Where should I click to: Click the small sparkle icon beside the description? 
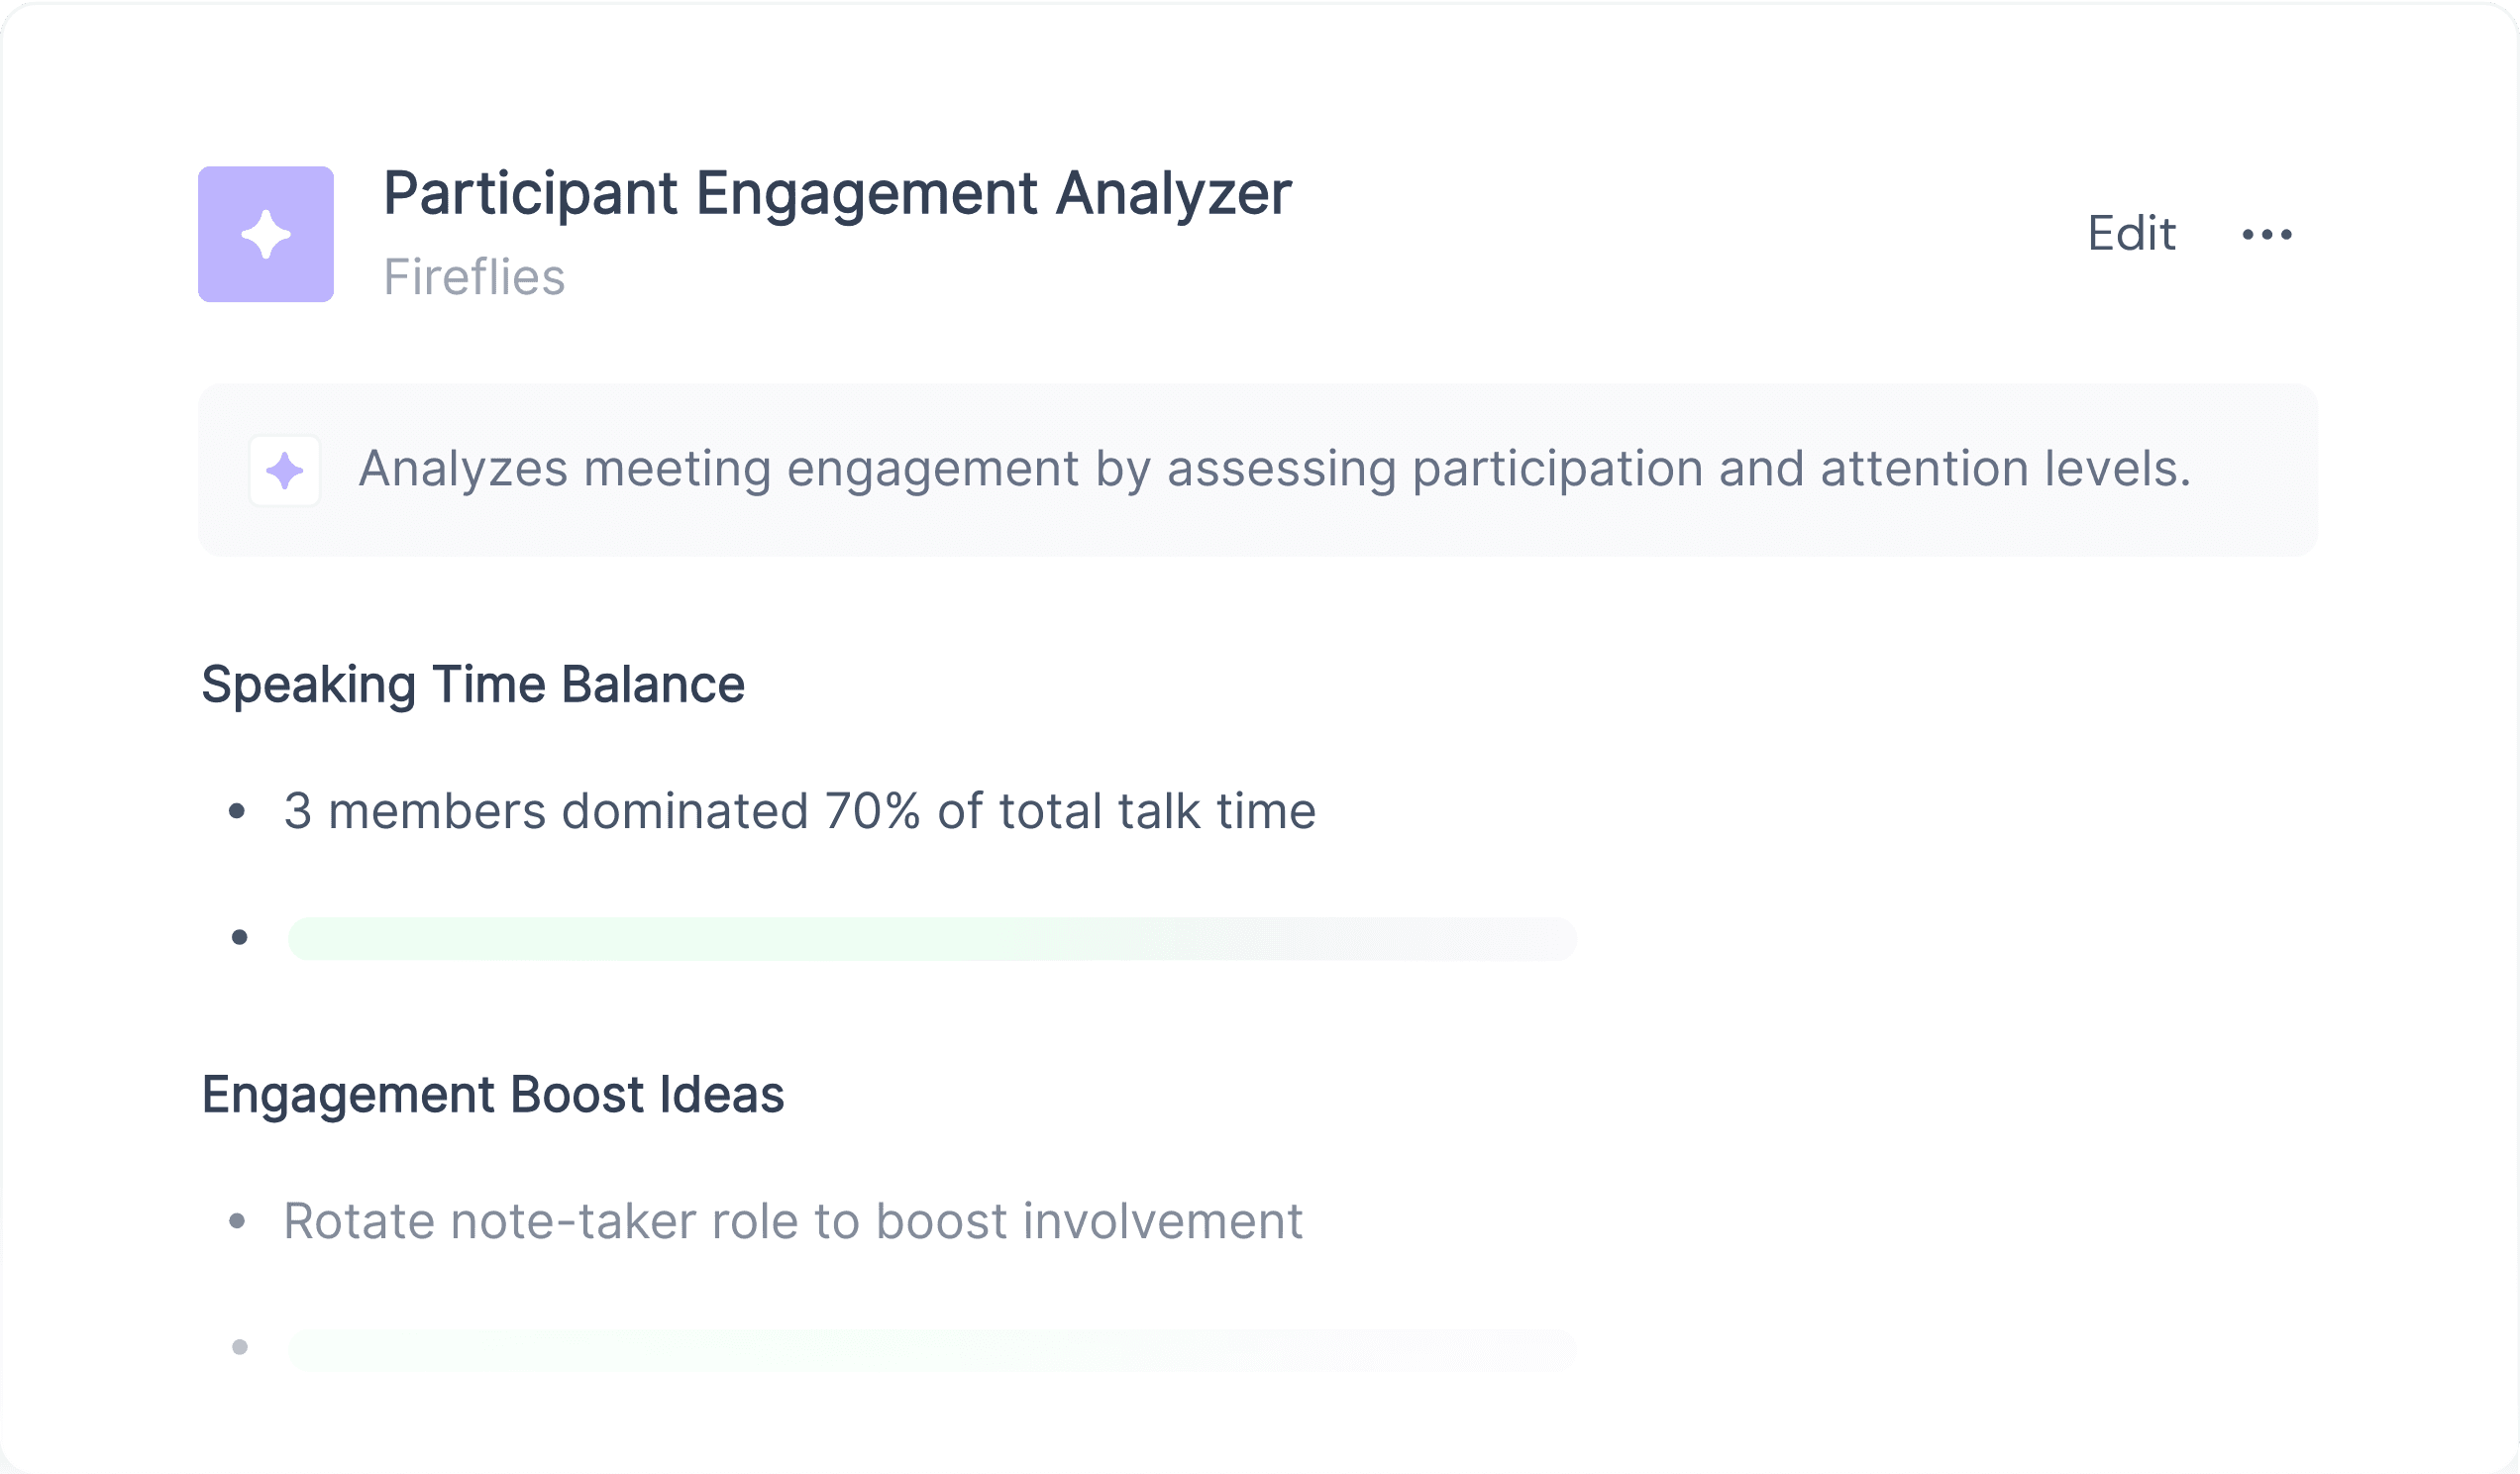click(x=285, y=470)
